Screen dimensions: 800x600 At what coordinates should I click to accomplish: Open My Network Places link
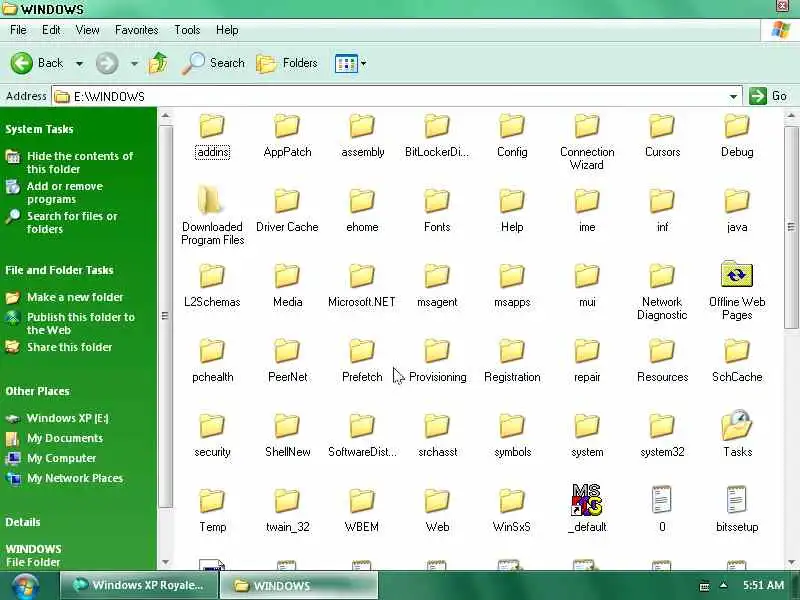(x=75, y=478)
